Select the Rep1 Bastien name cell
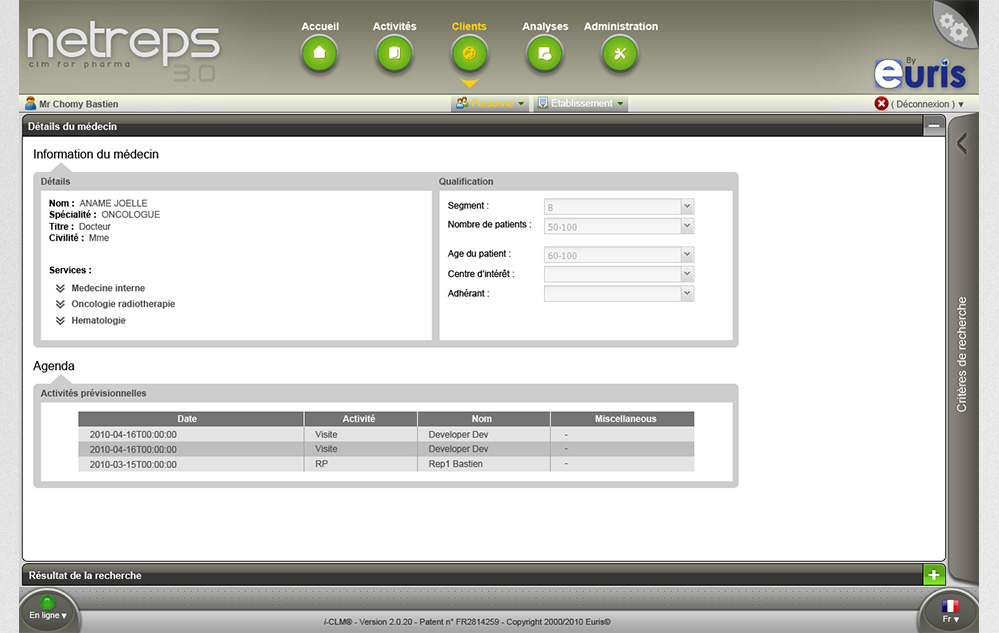This screenshot has width=999, height=633. tap(484, 464)
